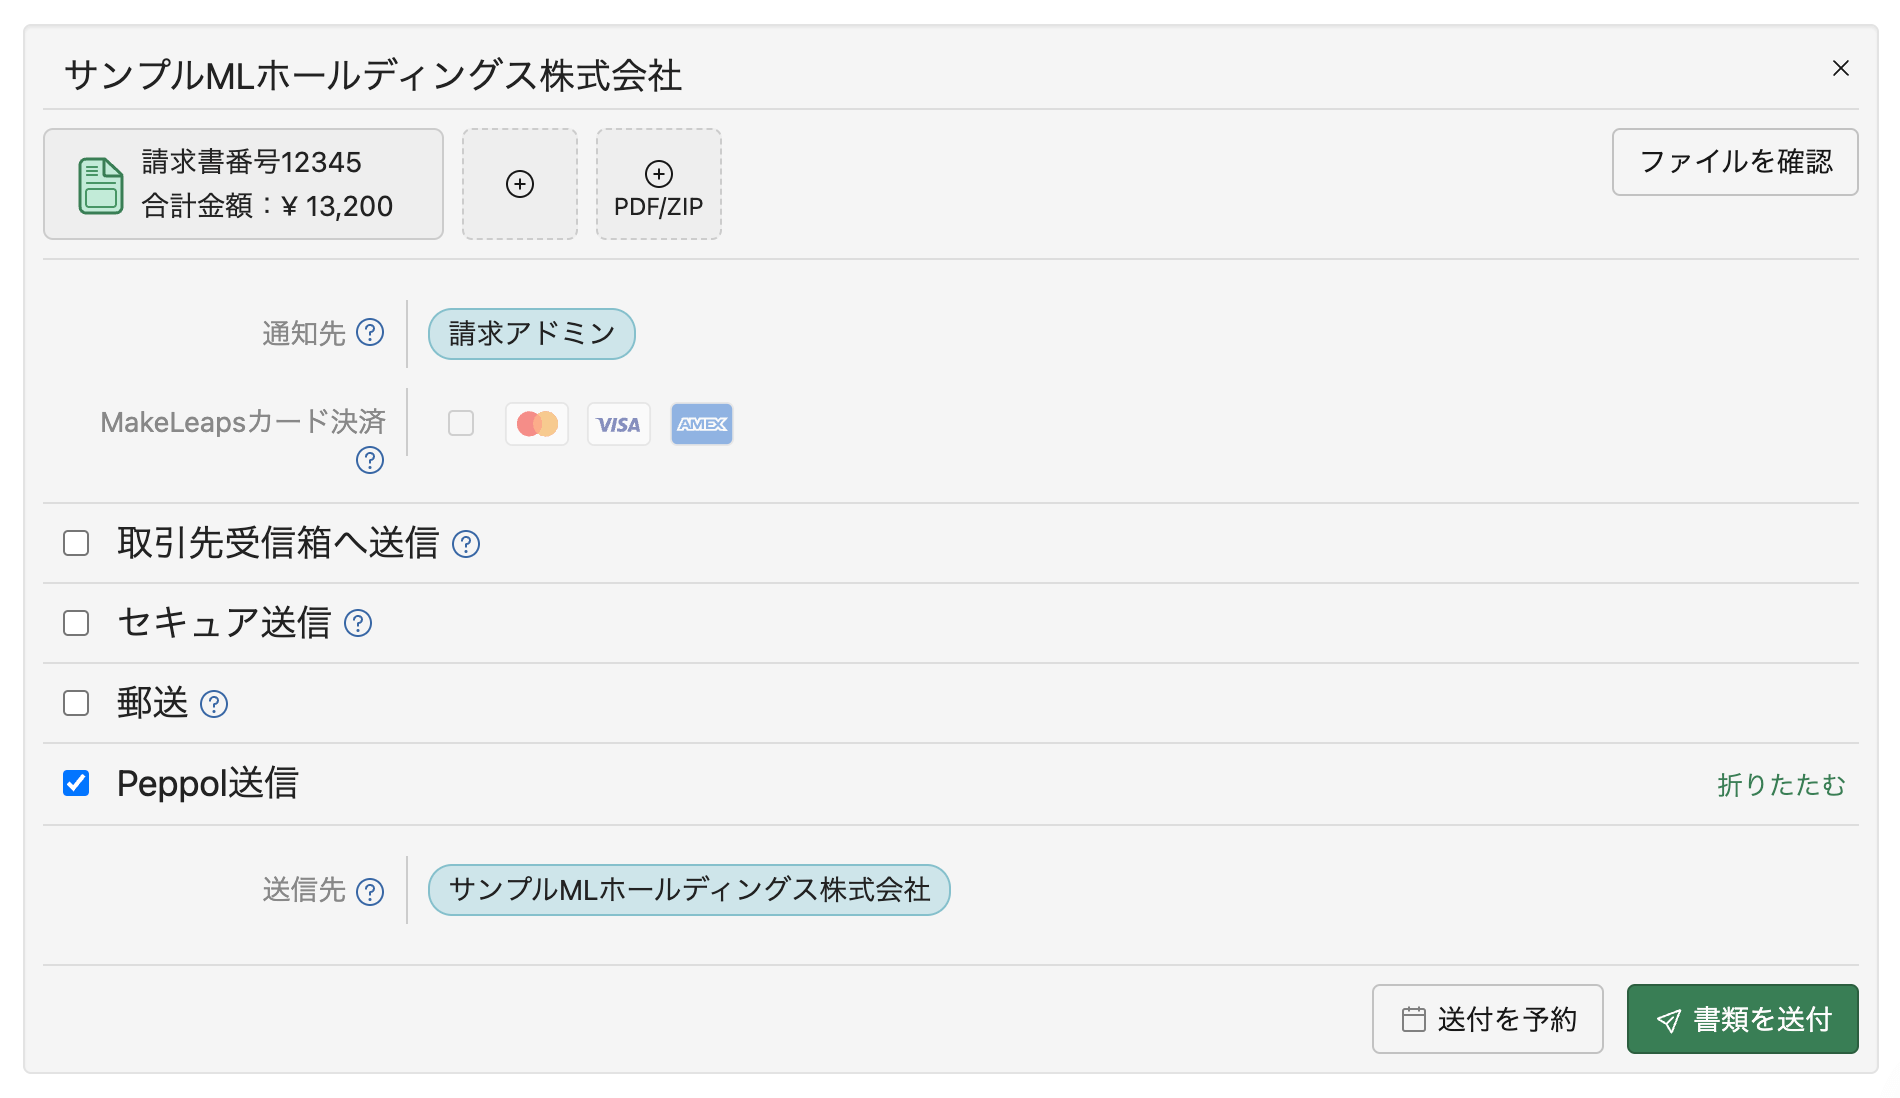Click the ファイルを確認 button
This screenshot has width=1900, height=1098.
click(x=1735, y=162)
